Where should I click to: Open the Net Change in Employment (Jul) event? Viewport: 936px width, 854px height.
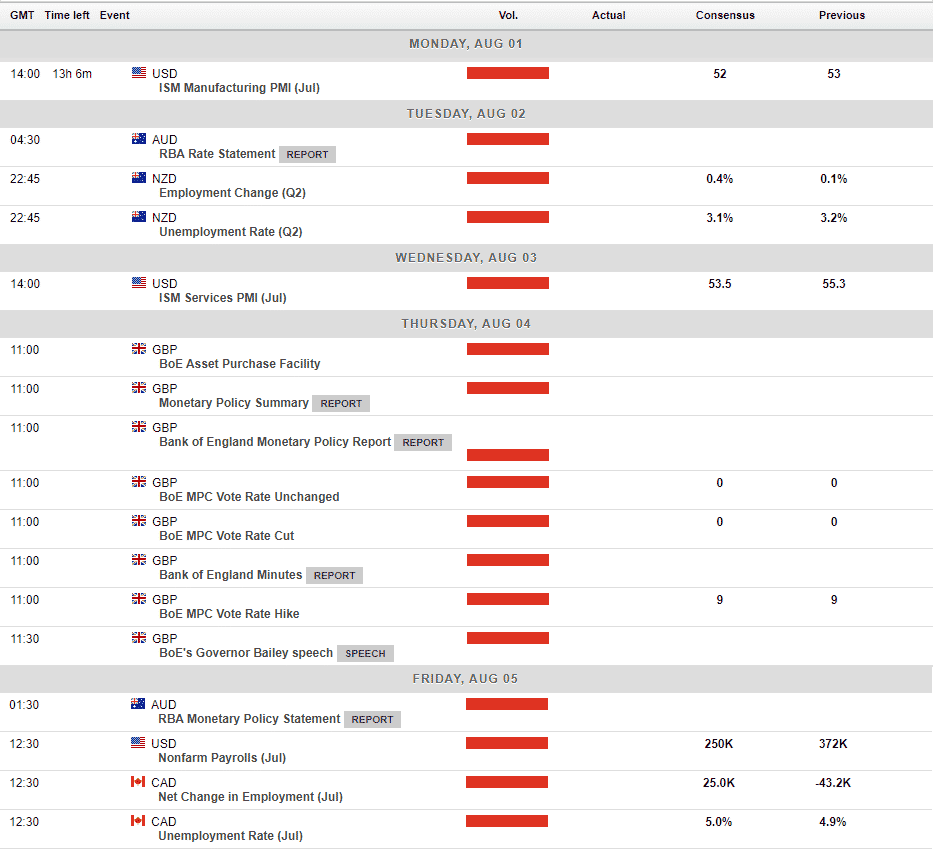[250, 797]
